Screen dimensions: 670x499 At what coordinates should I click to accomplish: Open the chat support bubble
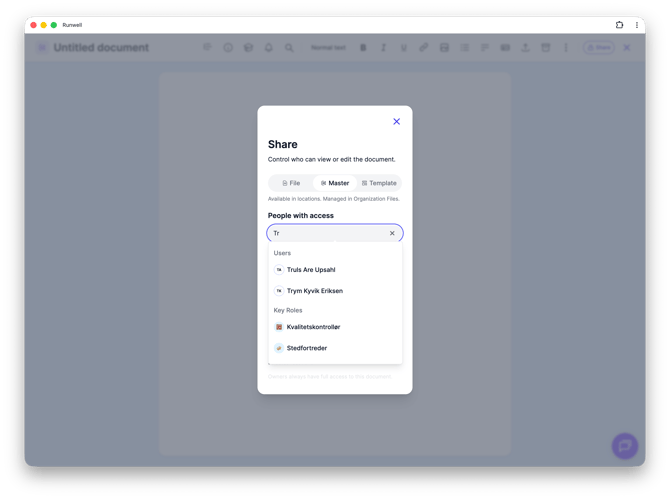(x=625, y=446)
